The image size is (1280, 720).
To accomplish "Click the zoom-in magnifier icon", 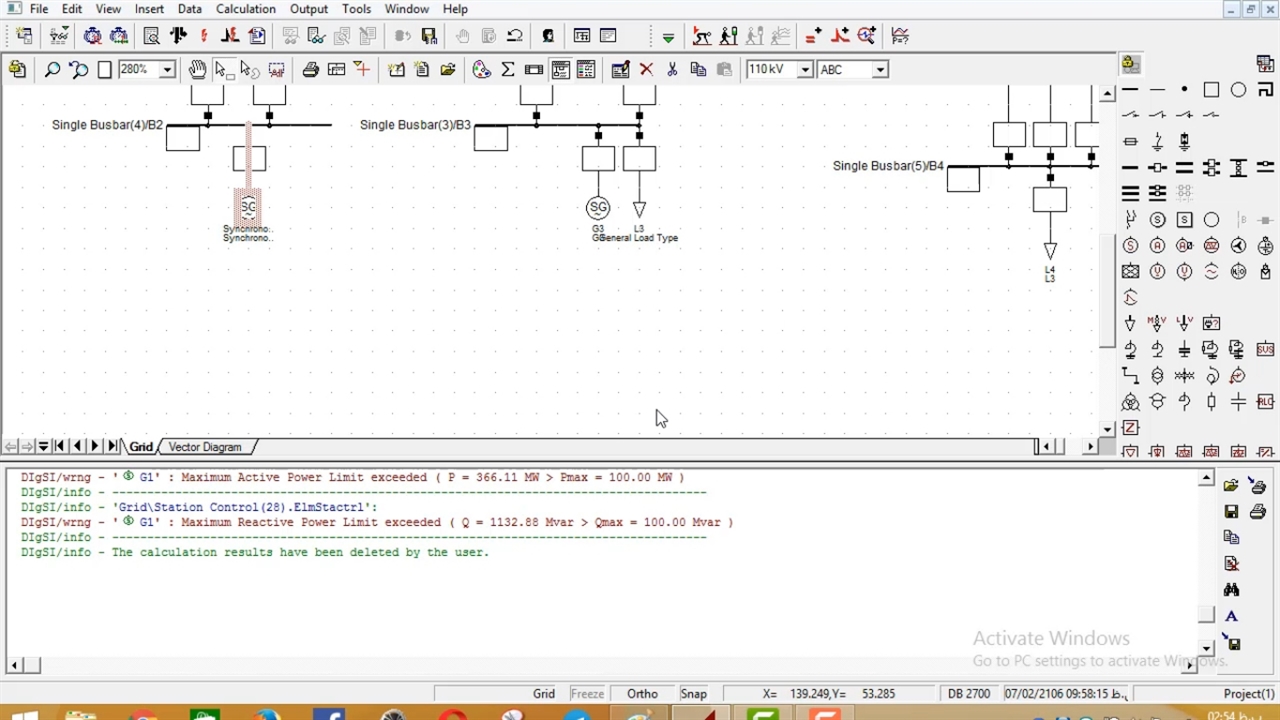I will pyautogui.click(x=52, y=70).
